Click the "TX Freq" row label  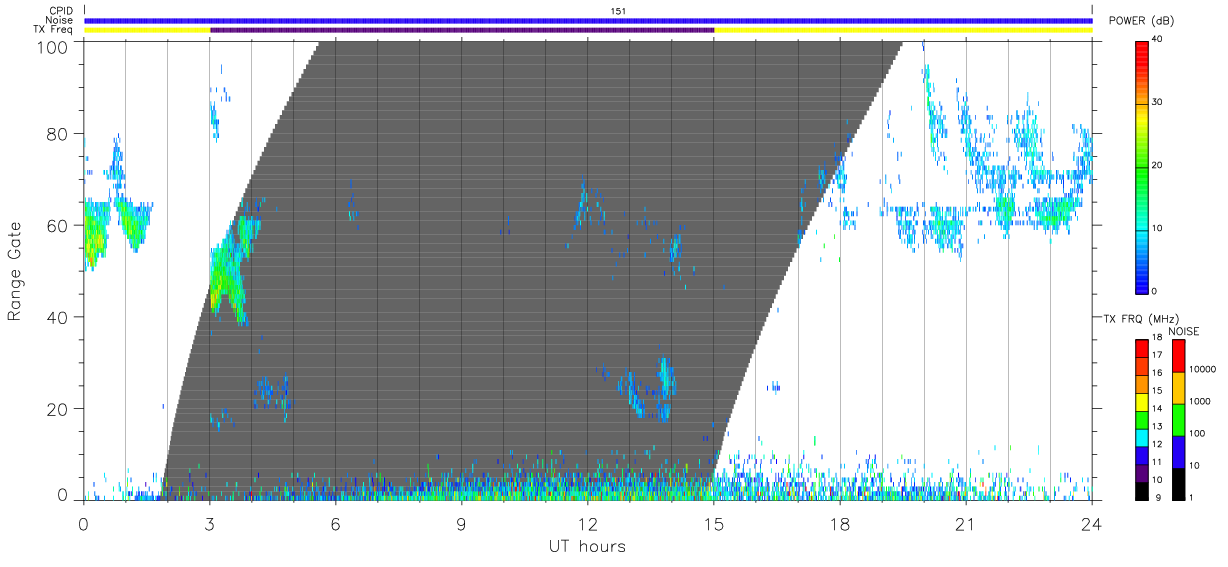click(x=54, y=30)
